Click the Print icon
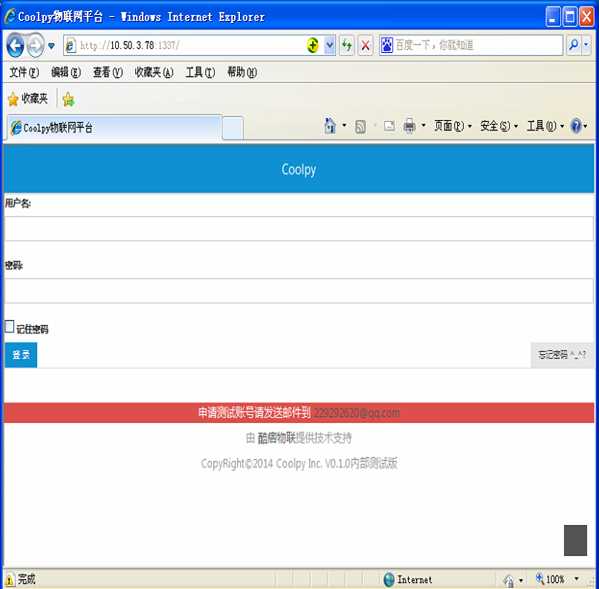This screenshot has width=599, height=589. [x=410, y=126]
